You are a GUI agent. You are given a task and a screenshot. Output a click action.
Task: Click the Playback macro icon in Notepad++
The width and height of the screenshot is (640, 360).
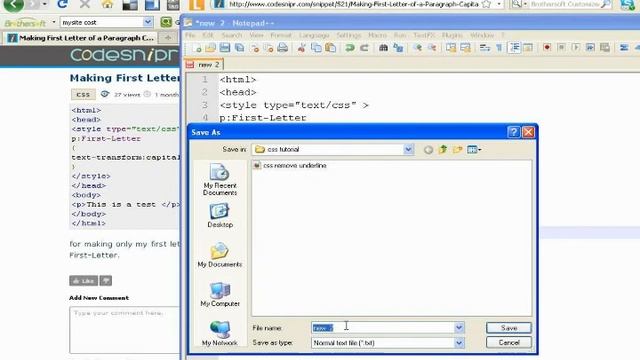tap(576, 48)
